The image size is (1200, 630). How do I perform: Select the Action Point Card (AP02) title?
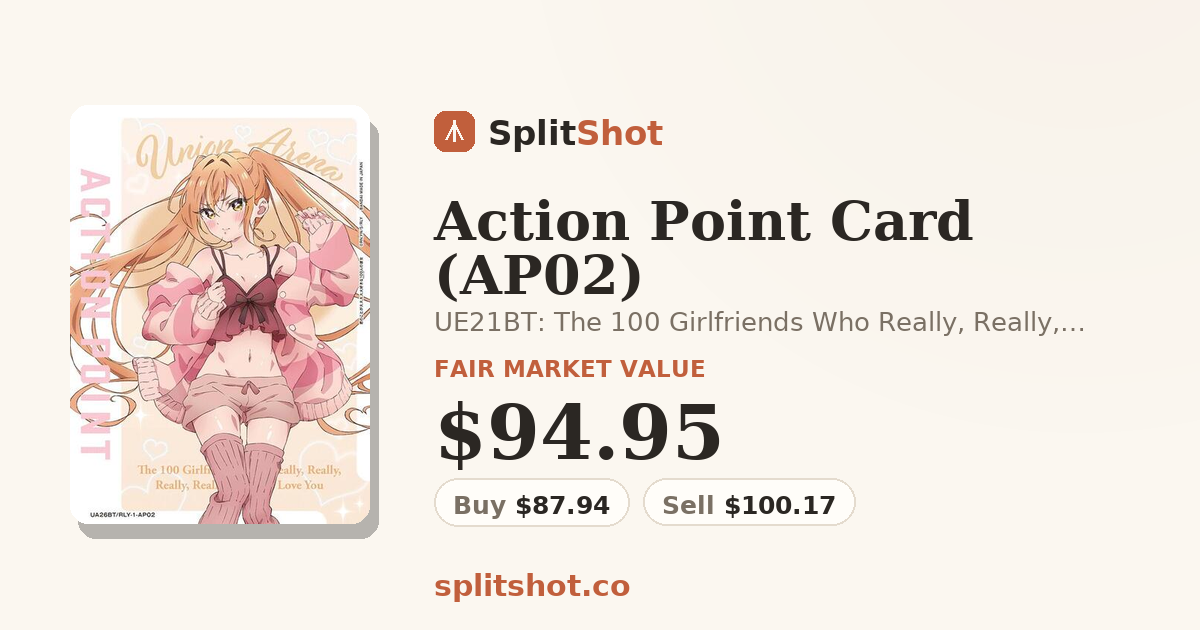click(703, 249)
